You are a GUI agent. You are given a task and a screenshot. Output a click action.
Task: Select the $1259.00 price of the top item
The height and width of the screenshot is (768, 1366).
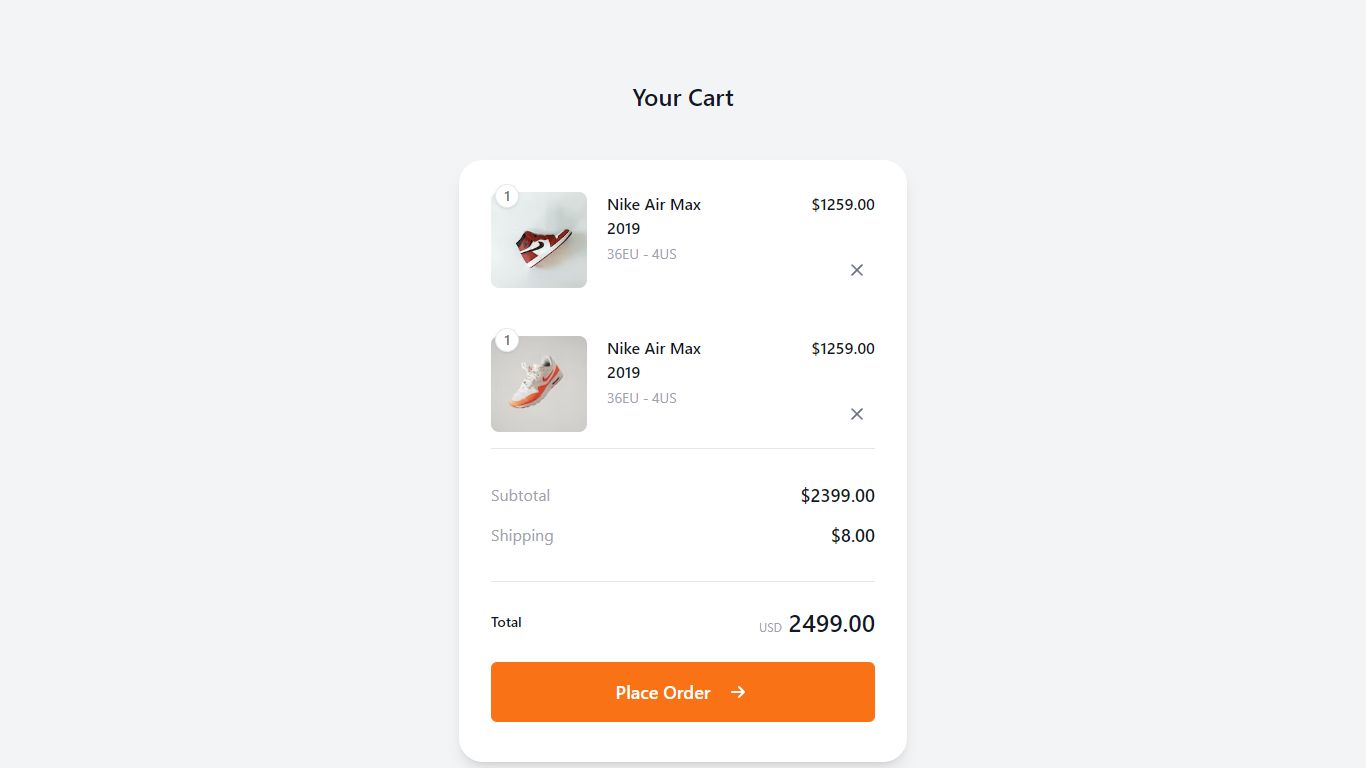click(842, 204)
